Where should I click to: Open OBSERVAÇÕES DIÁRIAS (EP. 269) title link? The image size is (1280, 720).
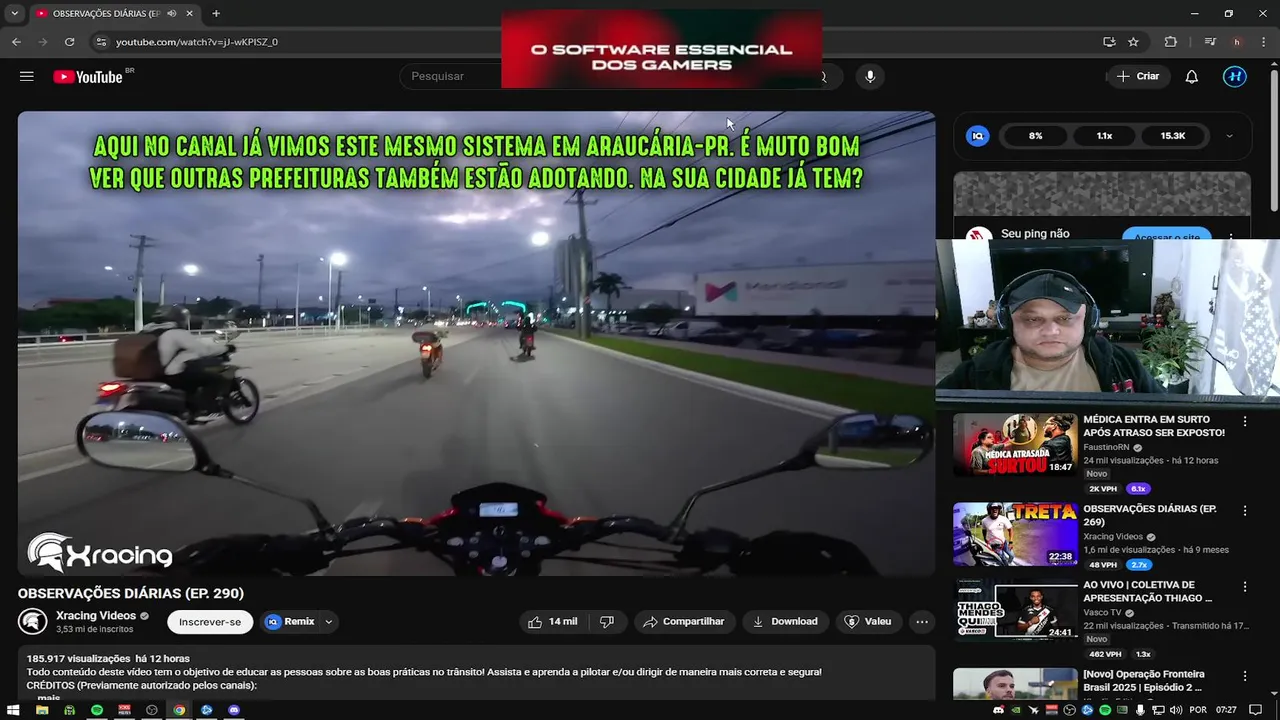1150,515
